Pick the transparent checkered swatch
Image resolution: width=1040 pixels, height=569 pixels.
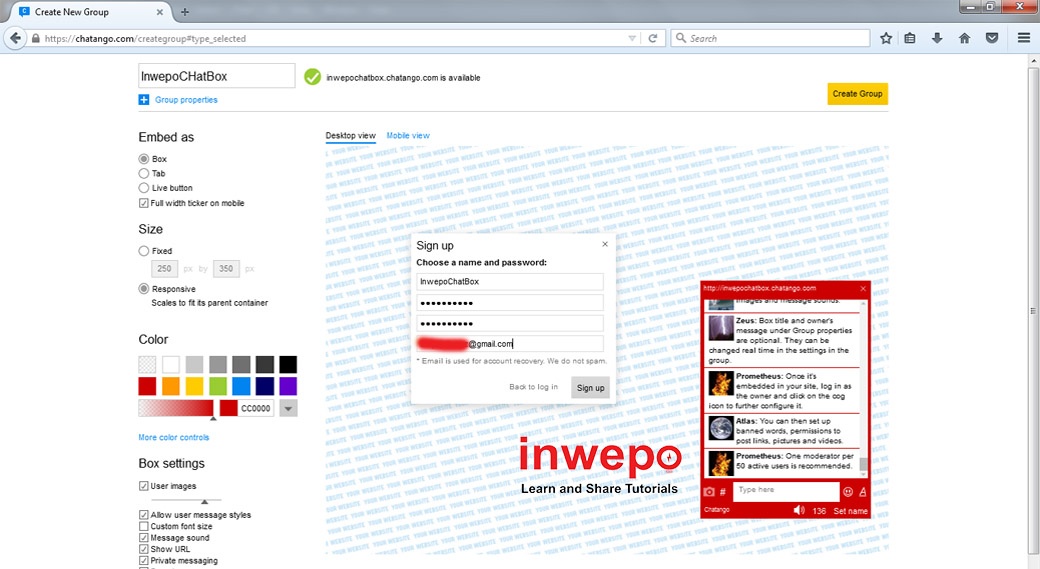pos(147,364)
